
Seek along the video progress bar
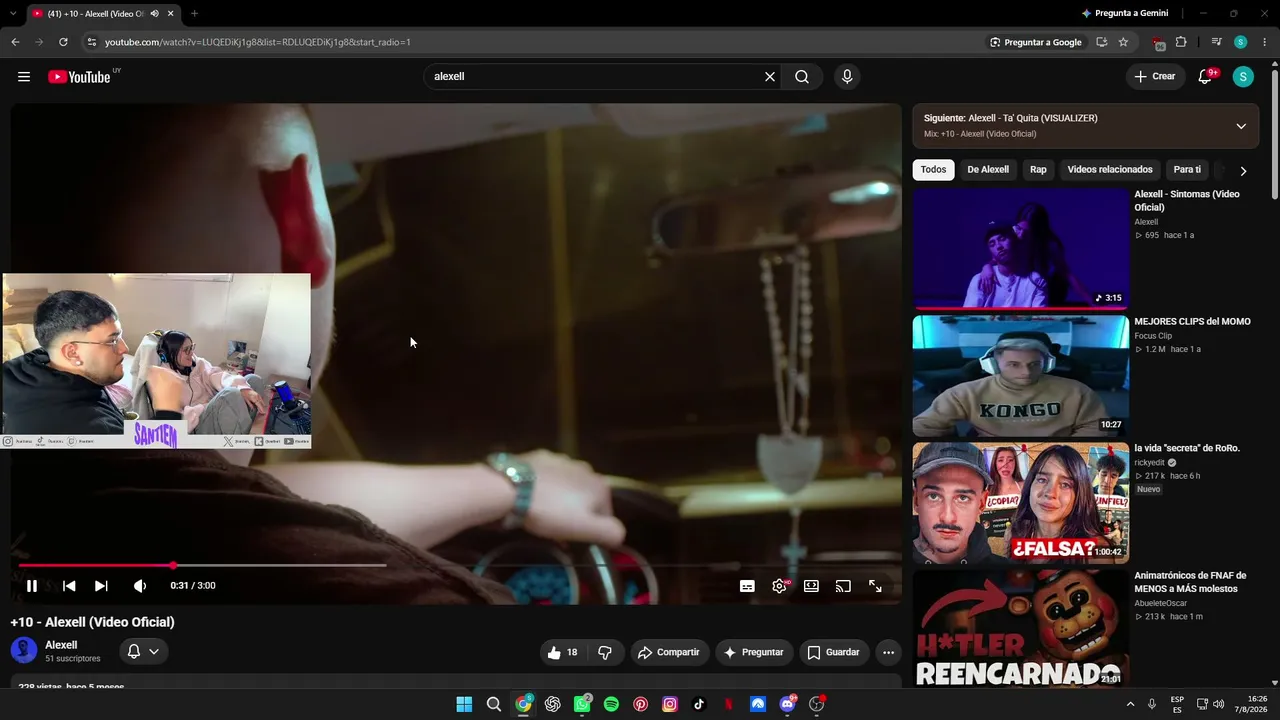(456, 565)
